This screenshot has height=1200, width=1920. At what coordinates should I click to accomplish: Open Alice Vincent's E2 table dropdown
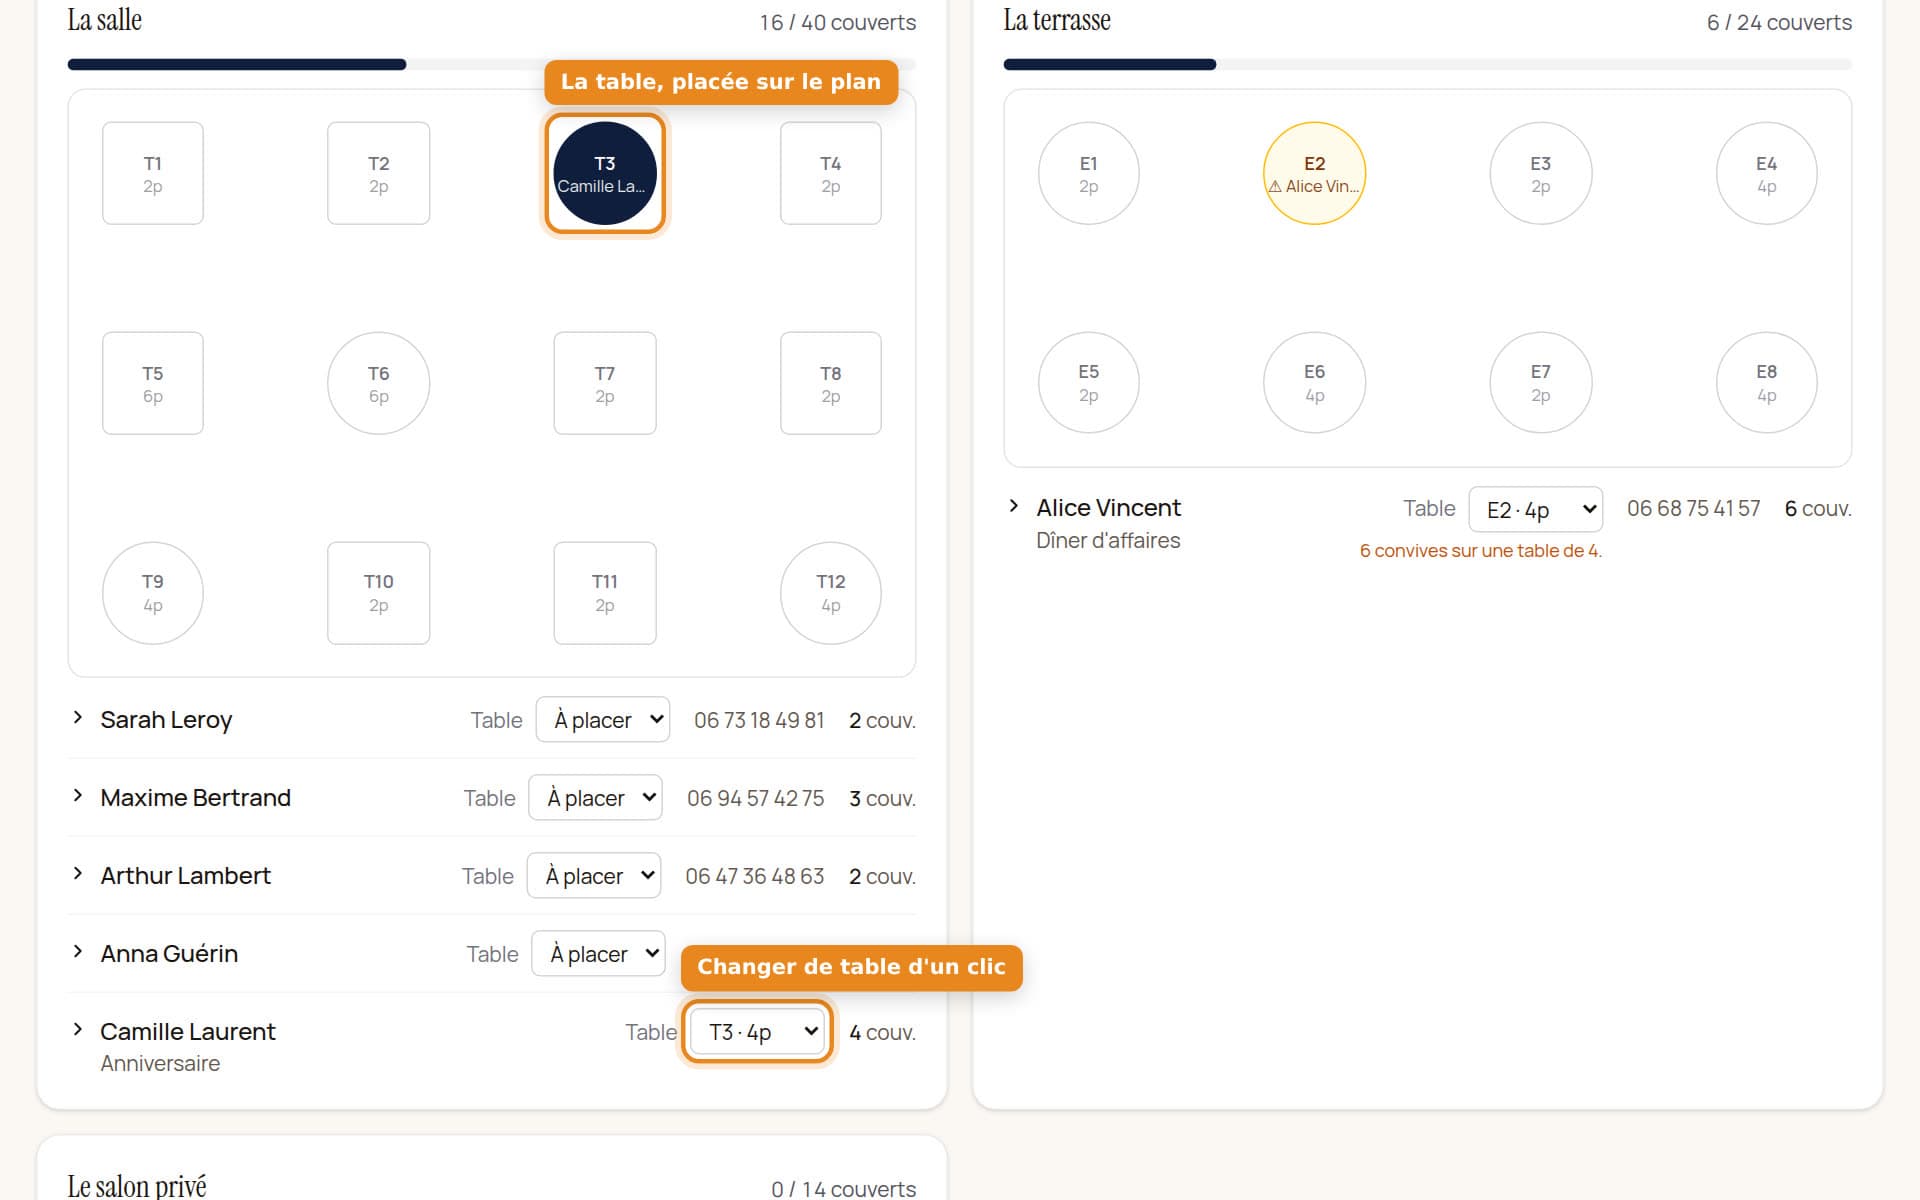point(1536,510)
